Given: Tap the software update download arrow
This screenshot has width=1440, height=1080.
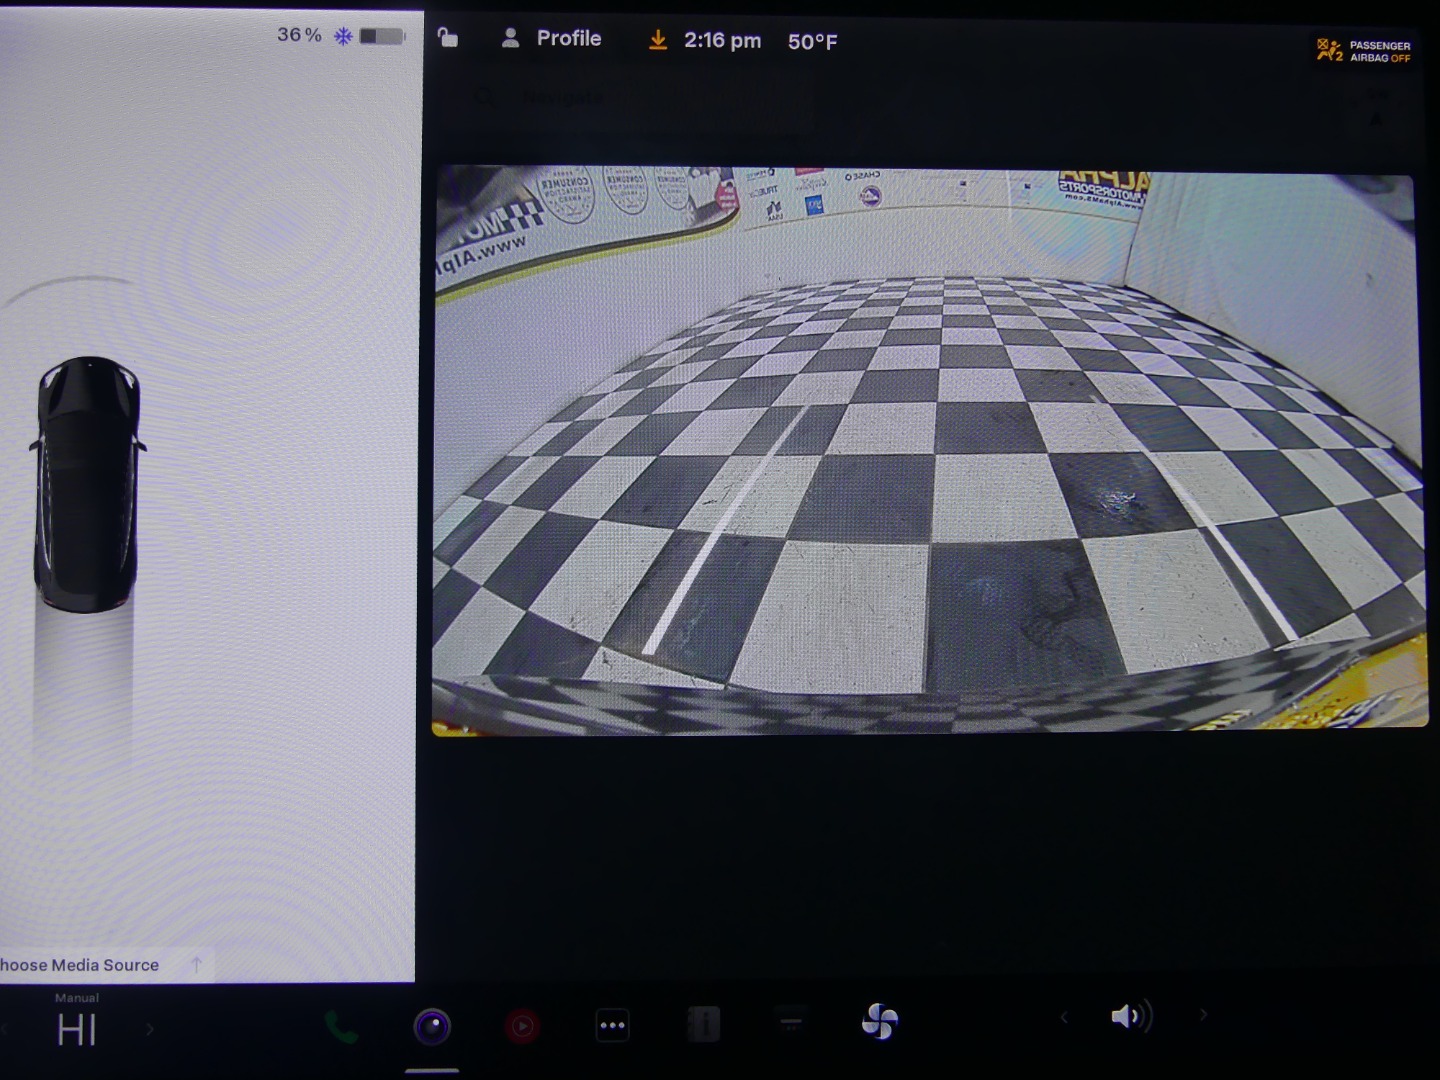Looking at the screenshot, I should [x=658, y=40].
